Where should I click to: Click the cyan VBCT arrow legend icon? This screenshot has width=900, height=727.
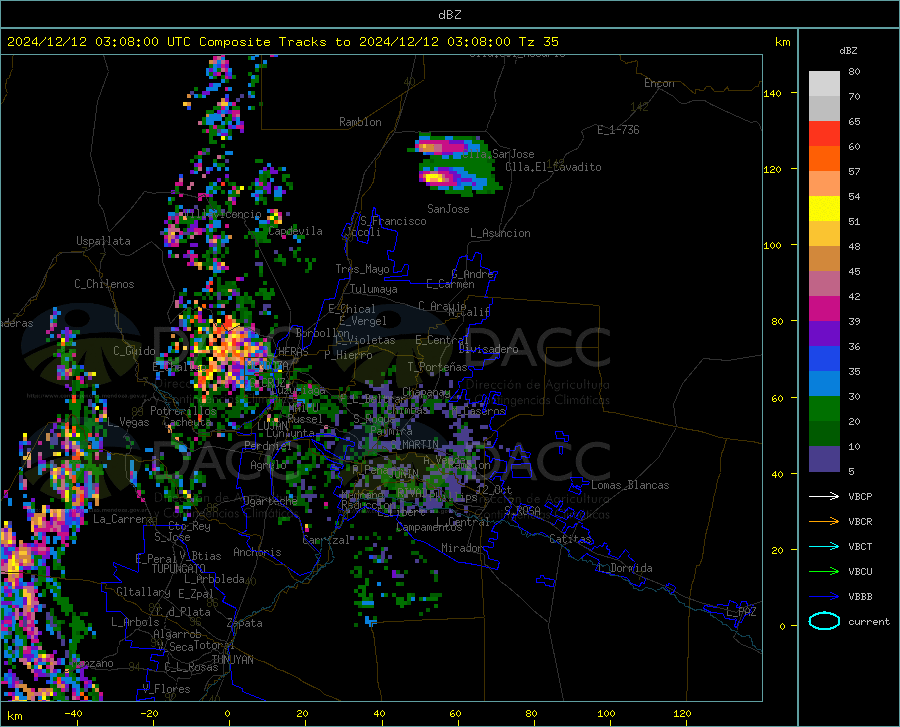(x=824, y=546)
